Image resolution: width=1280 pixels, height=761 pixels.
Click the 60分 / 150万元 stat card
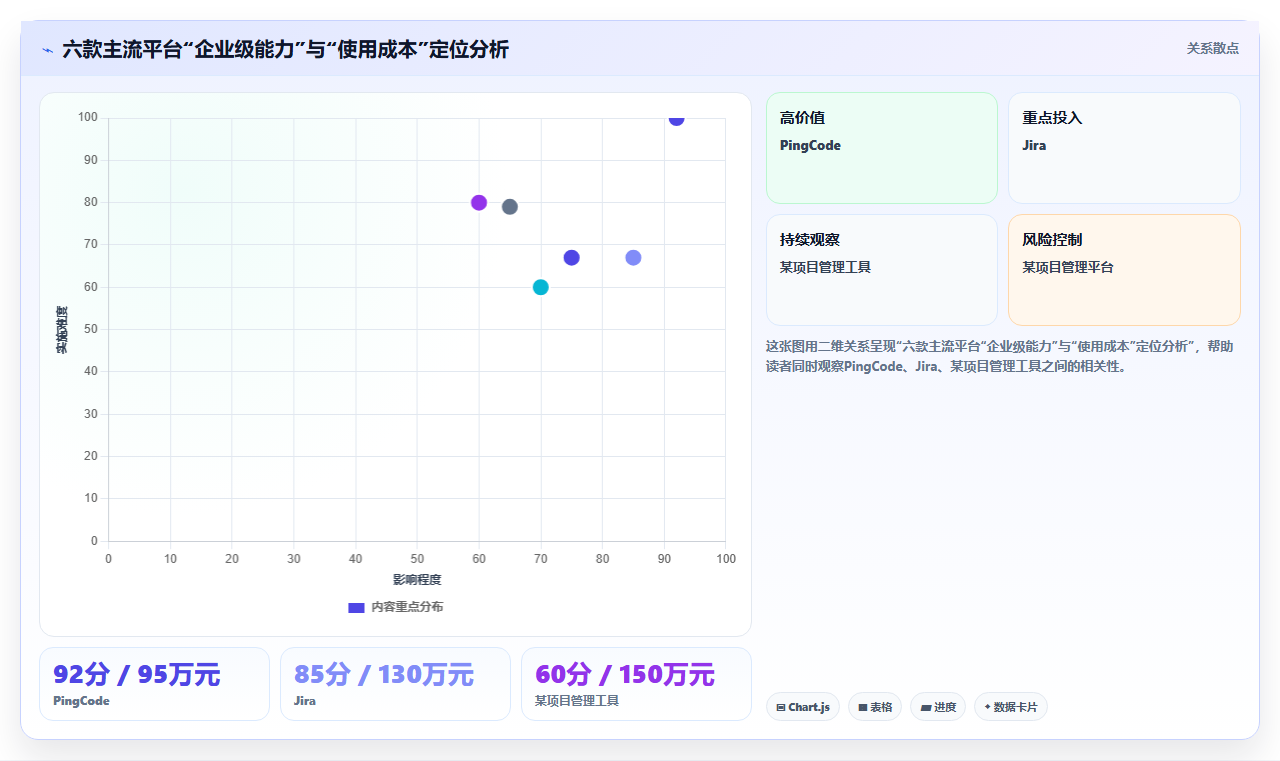coord(636,684)
